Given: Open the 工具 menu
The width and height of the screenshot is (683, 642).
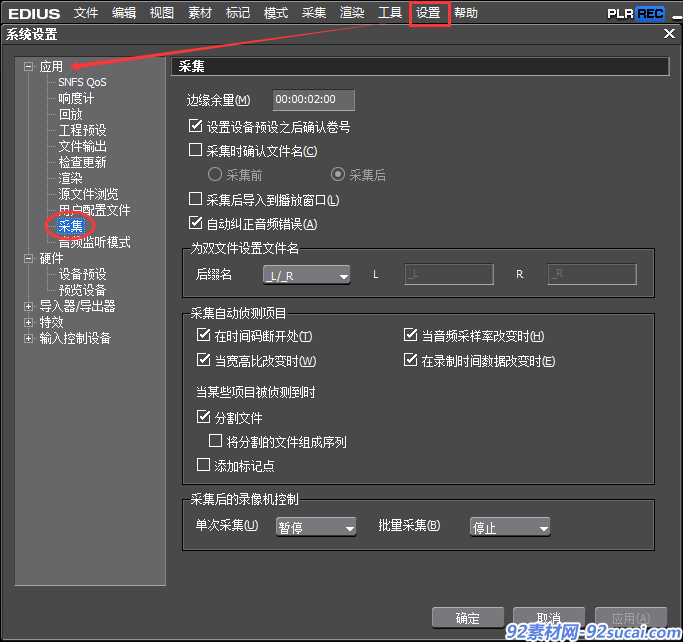Looking at the screenshot, I should (x=390, y=13).
